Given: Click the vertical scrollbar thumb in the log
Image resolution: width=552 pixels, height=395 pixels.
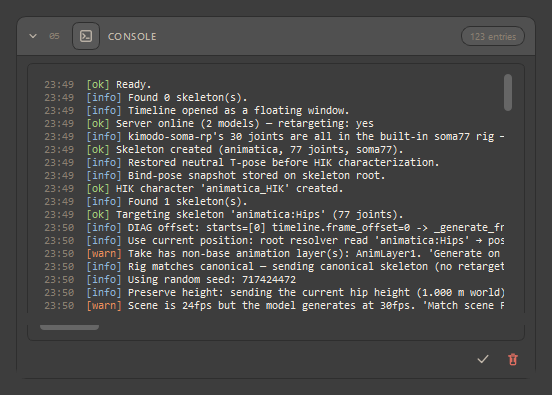Looking at the screenshot, I should [508, 93].
